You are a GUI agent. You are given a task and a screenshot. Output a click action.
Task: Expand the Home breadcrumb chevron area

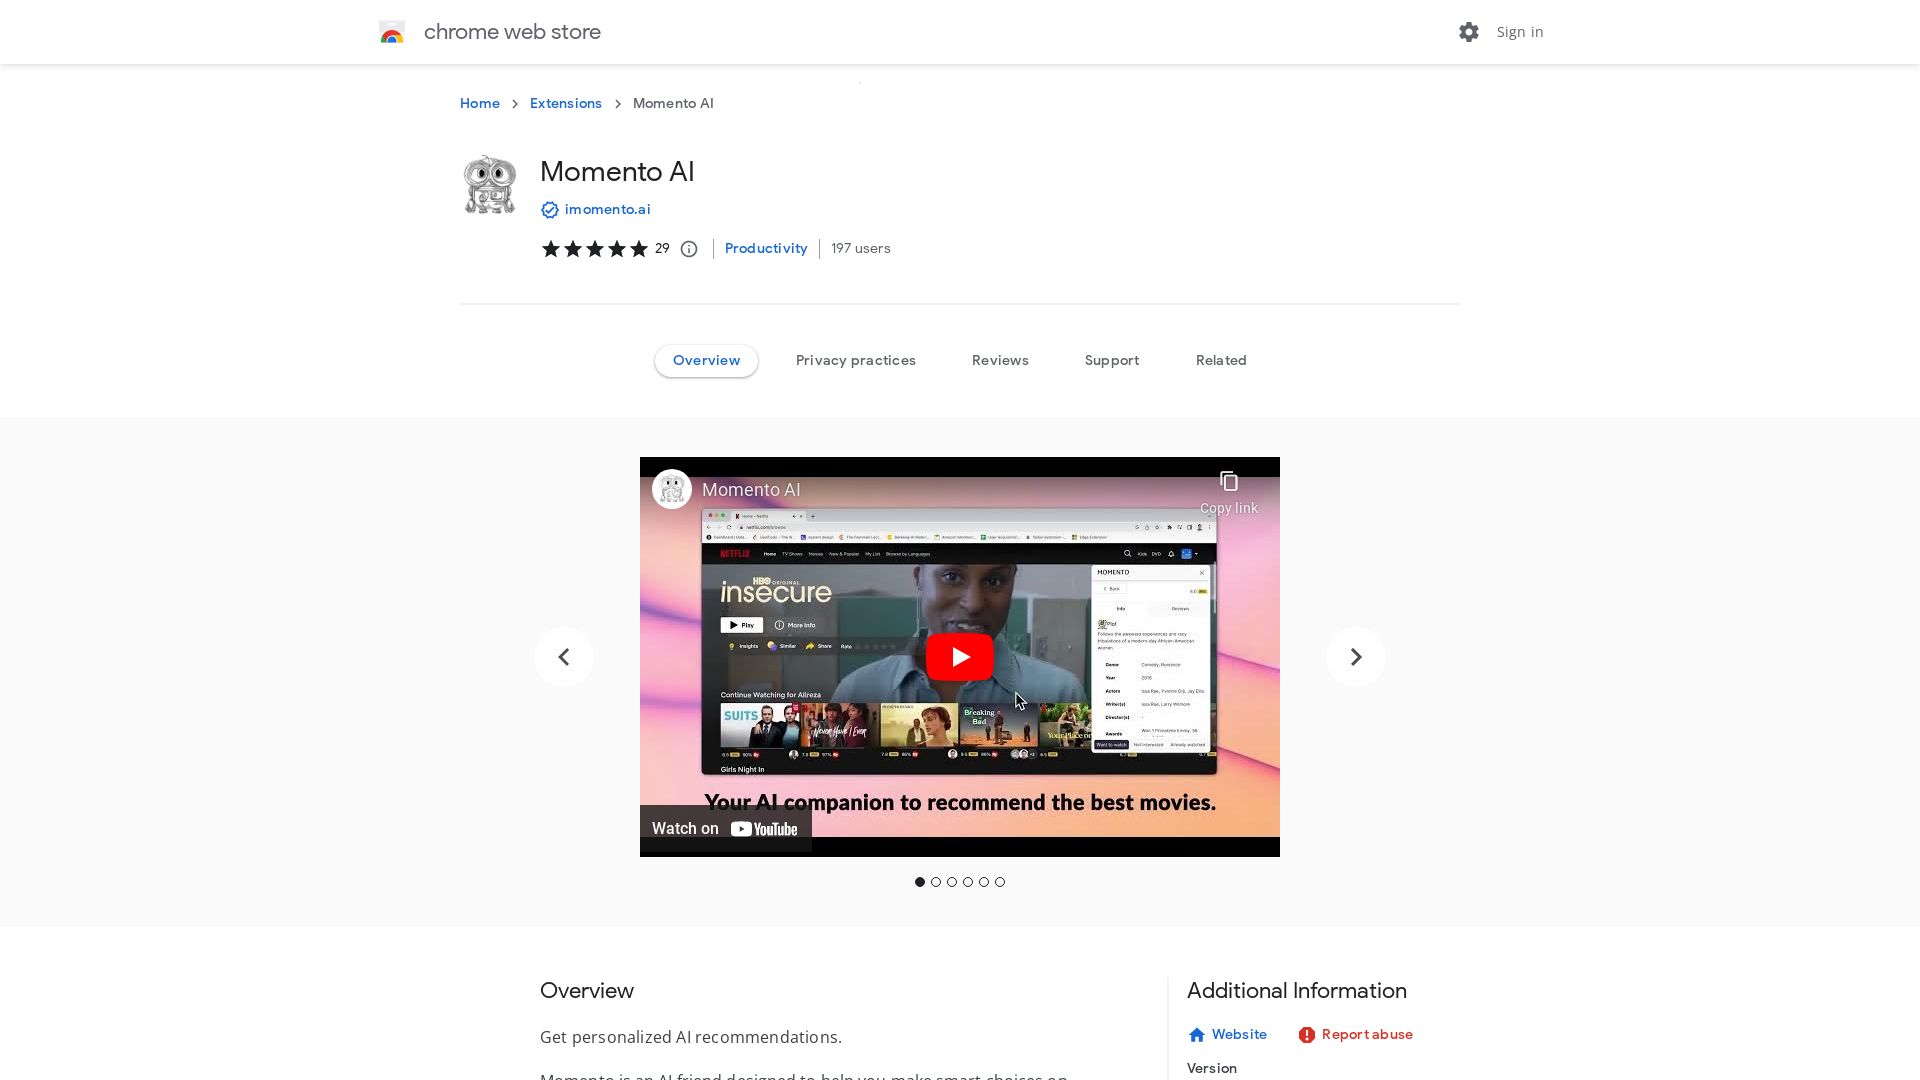click(515, 104)
